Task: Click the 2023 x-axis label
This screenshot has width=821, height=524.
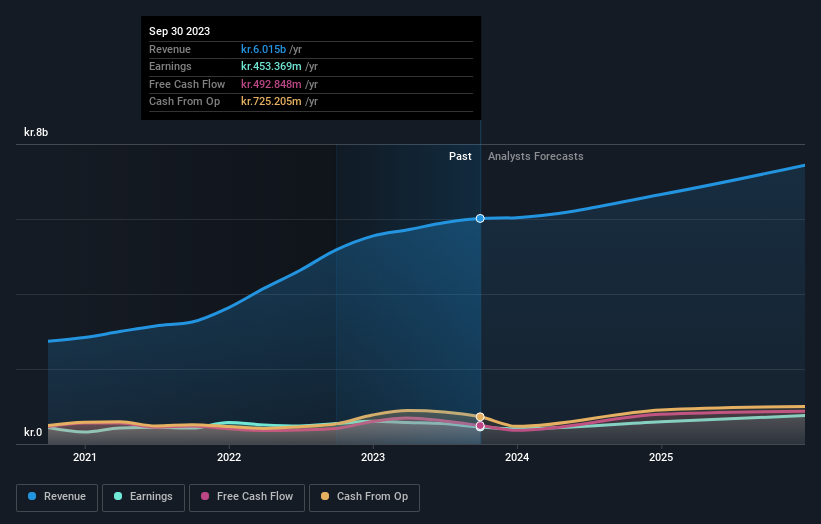Action: click(373, 457)
